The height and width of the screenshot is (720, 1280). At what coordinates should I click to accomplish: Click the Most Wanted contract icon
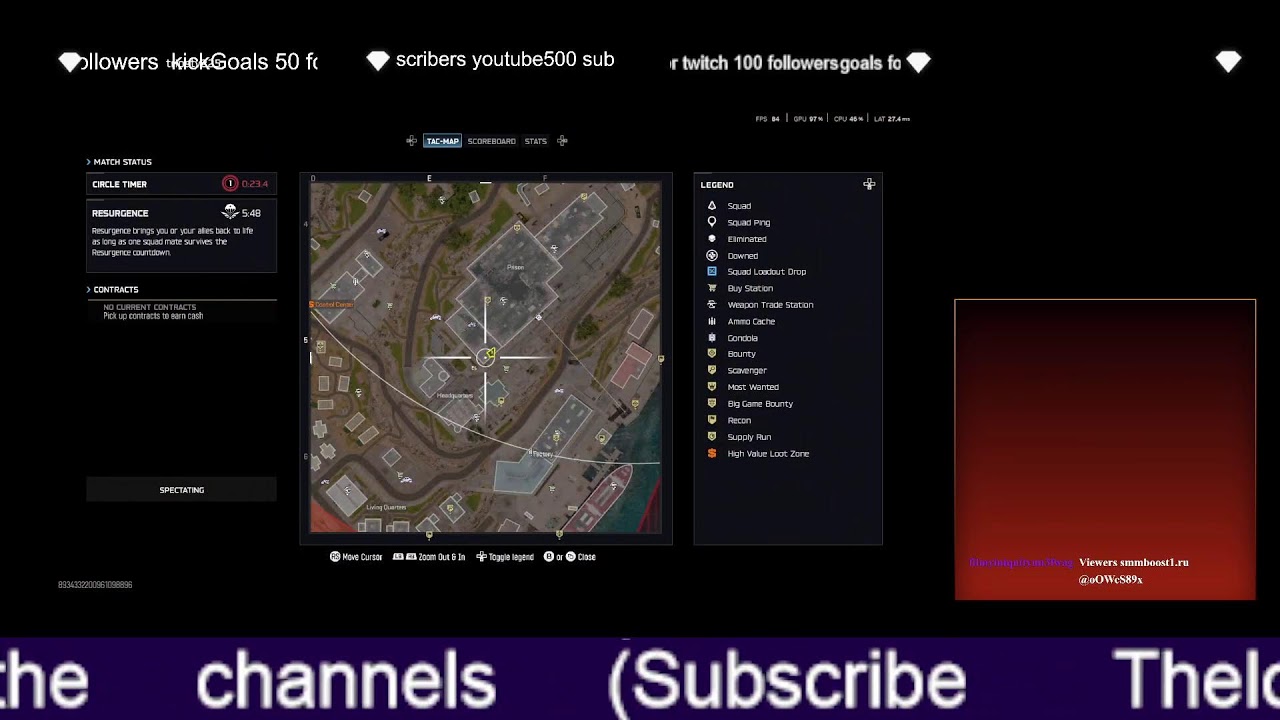click(712, 387)
